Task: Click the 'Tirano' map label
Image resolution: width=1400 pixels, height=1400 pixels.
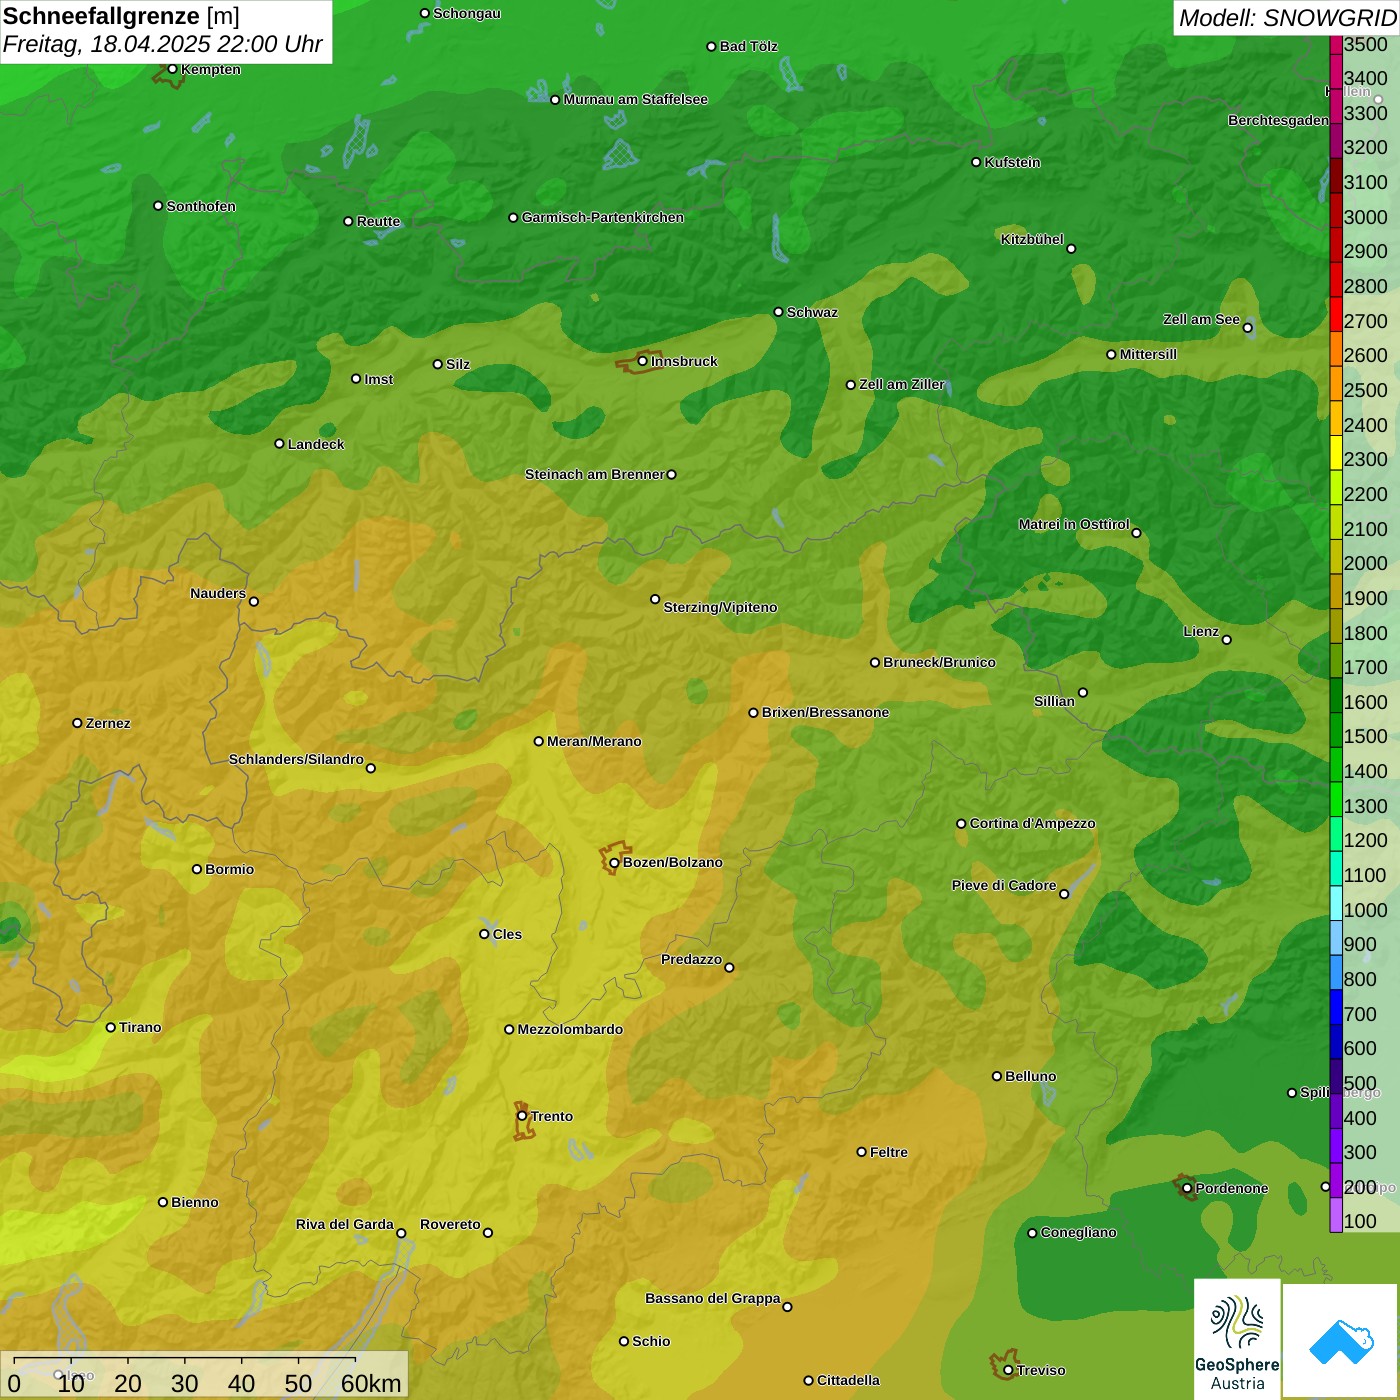Action: coord(140,1027)
